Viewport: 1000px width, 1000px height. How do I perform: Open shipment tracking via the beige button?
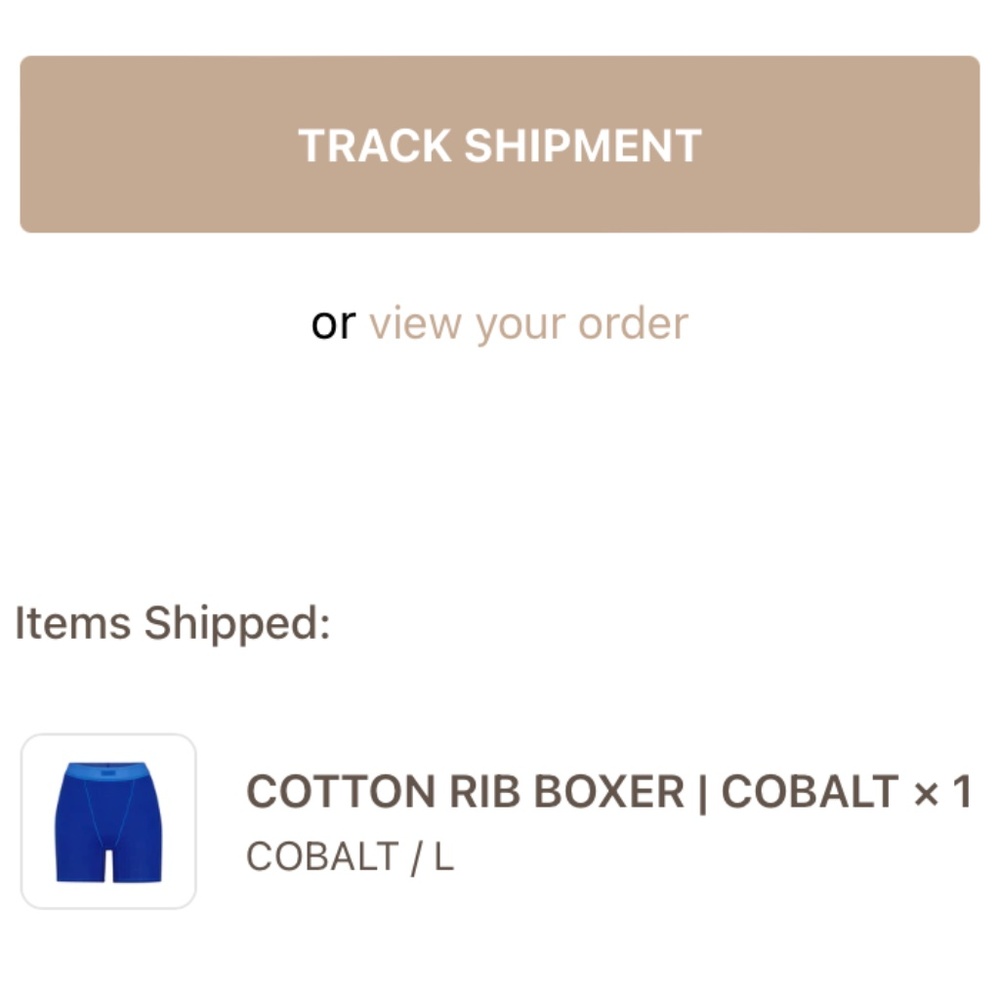[x=500, y=145]
